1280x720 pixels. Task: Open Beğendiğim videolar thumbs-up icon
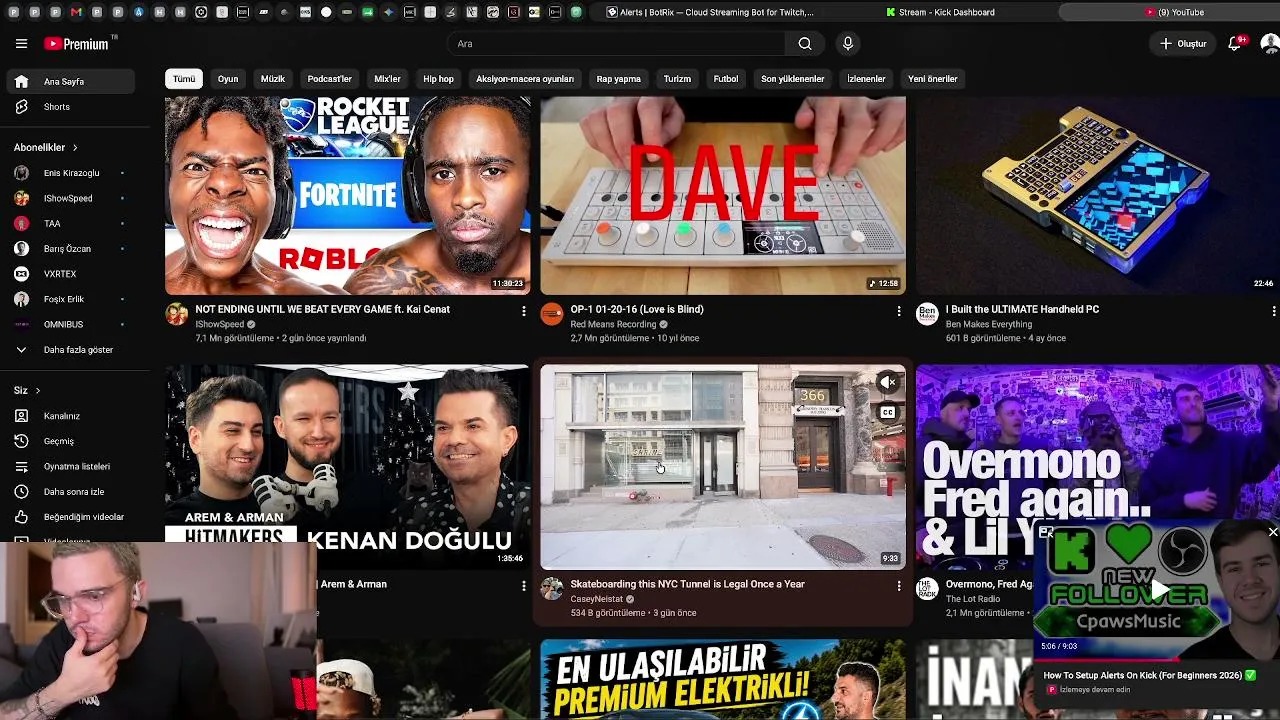21,517
